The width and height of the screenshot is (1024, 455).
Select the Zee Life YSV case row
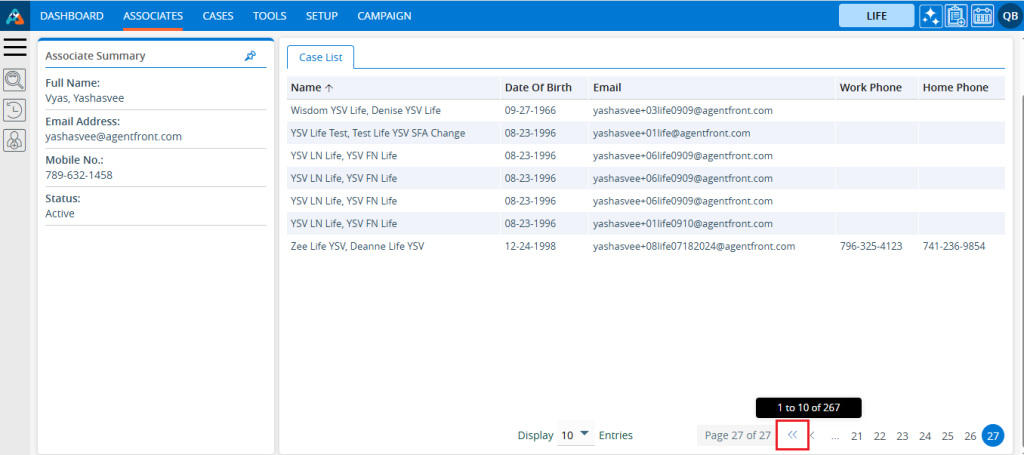click(357, 246)
